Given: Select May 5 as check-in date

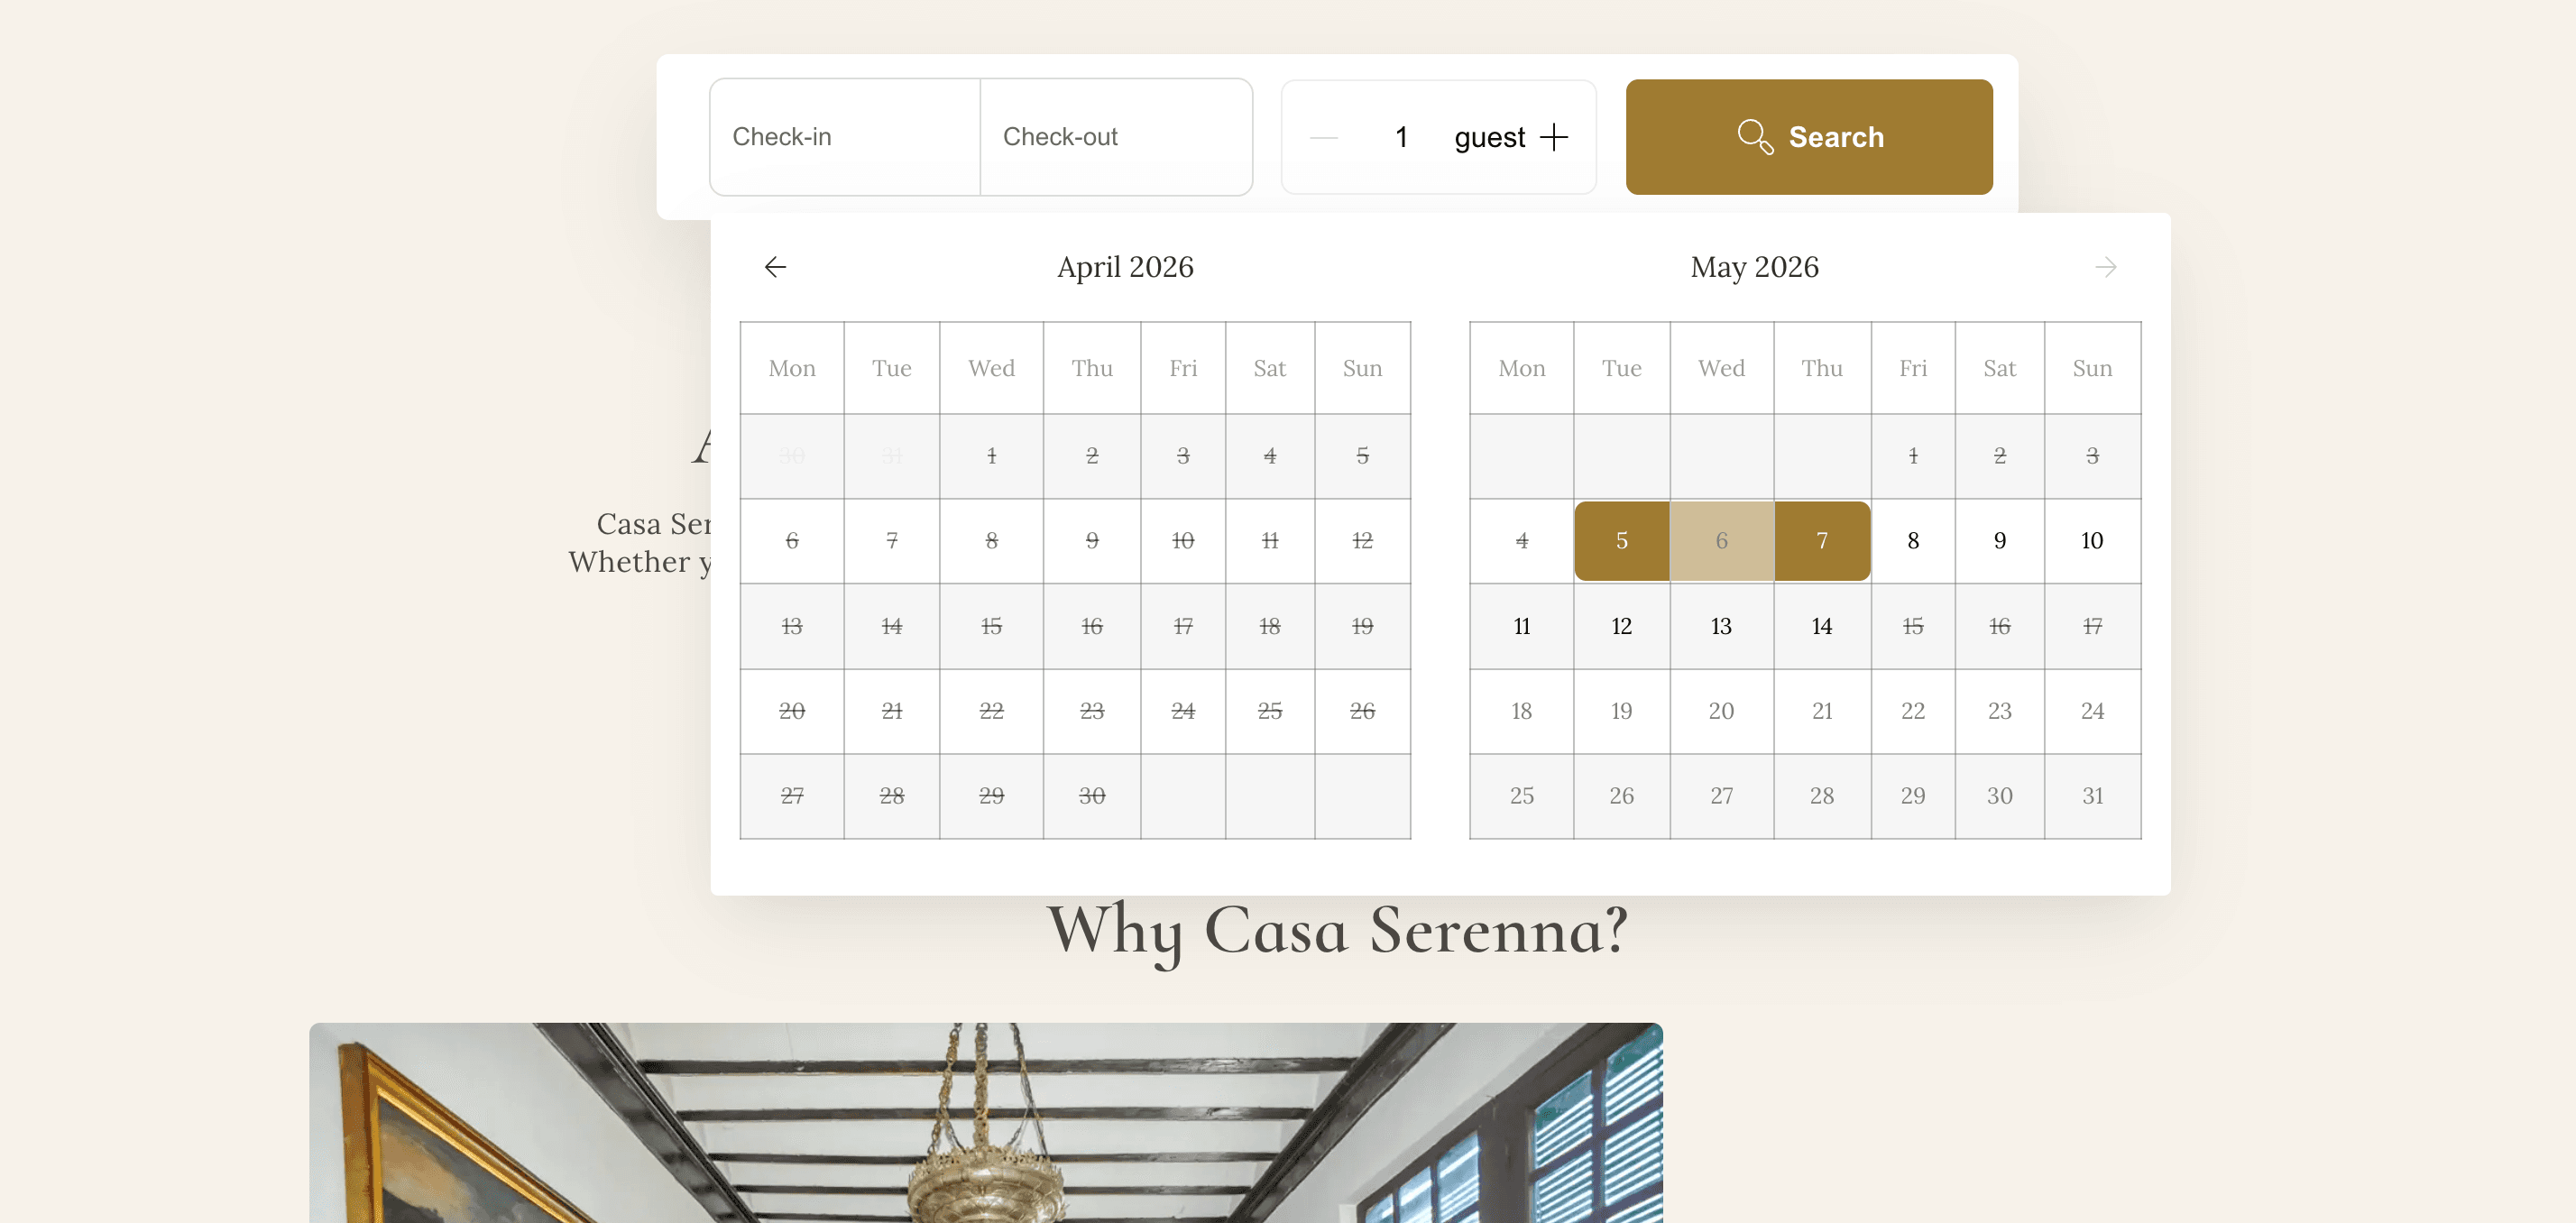Looking at the screenshot, I should click(x=1621, y=540).
